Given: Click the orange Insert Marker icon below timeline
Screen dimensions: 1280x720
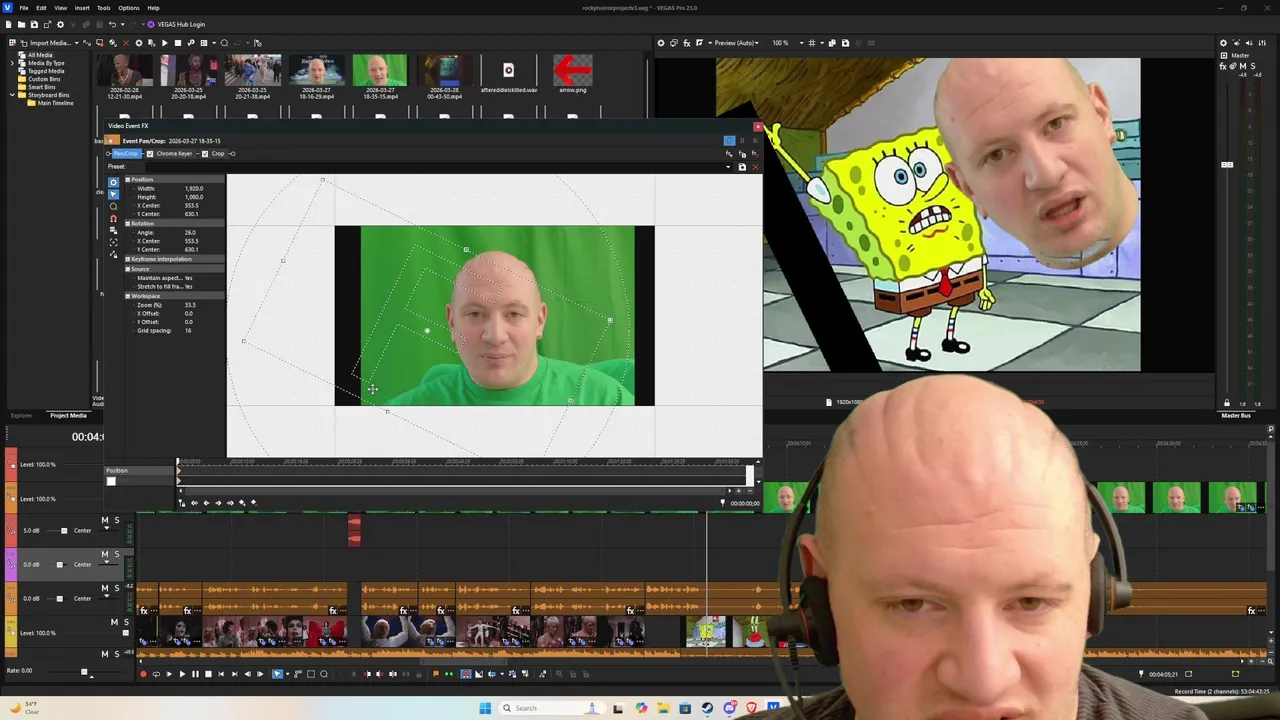Looking at the screenshot, I should (435, 674).
